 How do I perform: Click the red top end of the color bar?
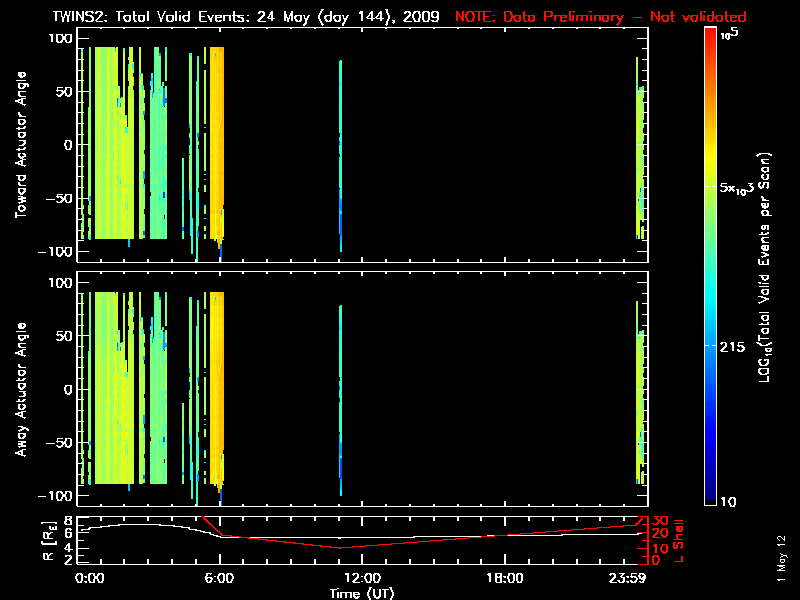click(x=710, y=33)
